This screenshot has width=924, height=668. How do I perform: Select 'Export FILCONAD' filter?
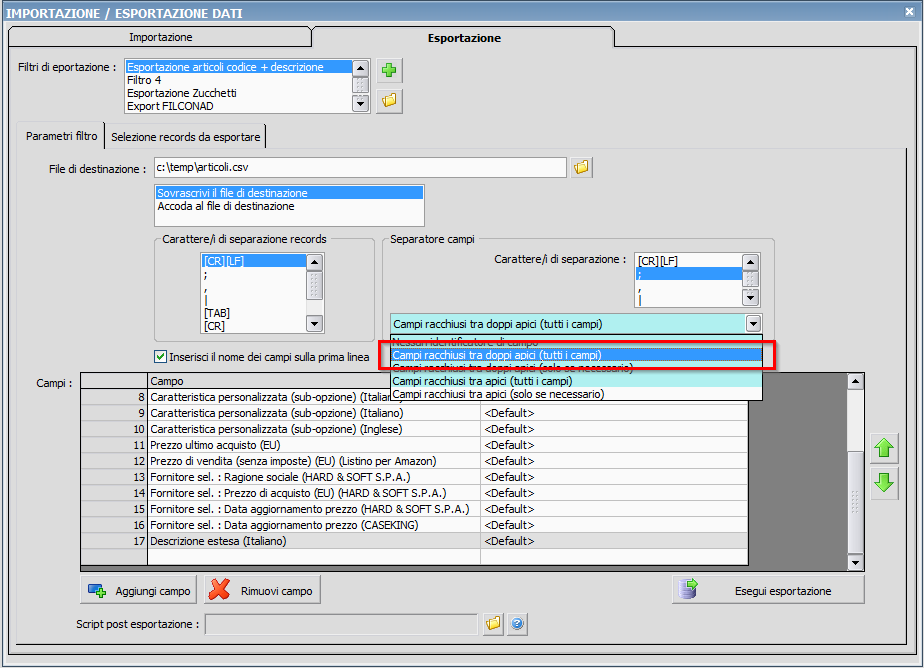[x=238, y=106]
